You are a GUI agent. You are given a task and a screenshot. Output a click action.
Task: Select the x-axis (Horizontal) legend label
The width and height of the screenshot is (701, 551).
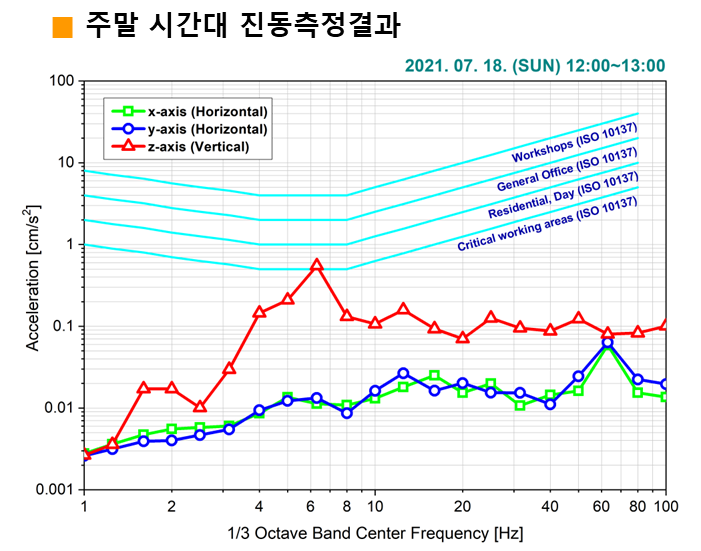(x=207, y=111)
